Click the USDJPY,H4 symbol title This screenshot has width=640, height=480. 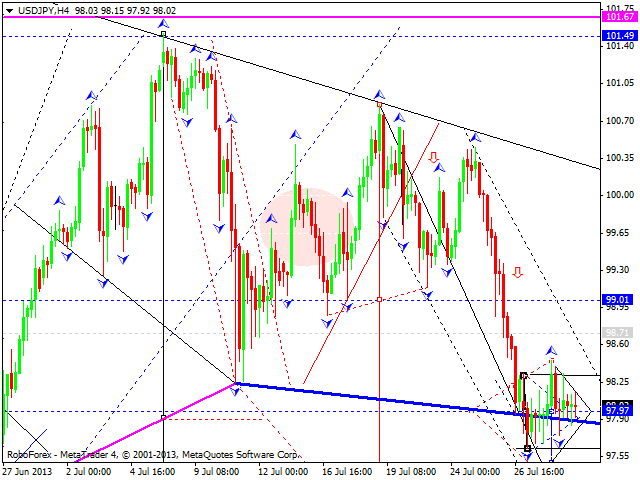pos(43,11)
